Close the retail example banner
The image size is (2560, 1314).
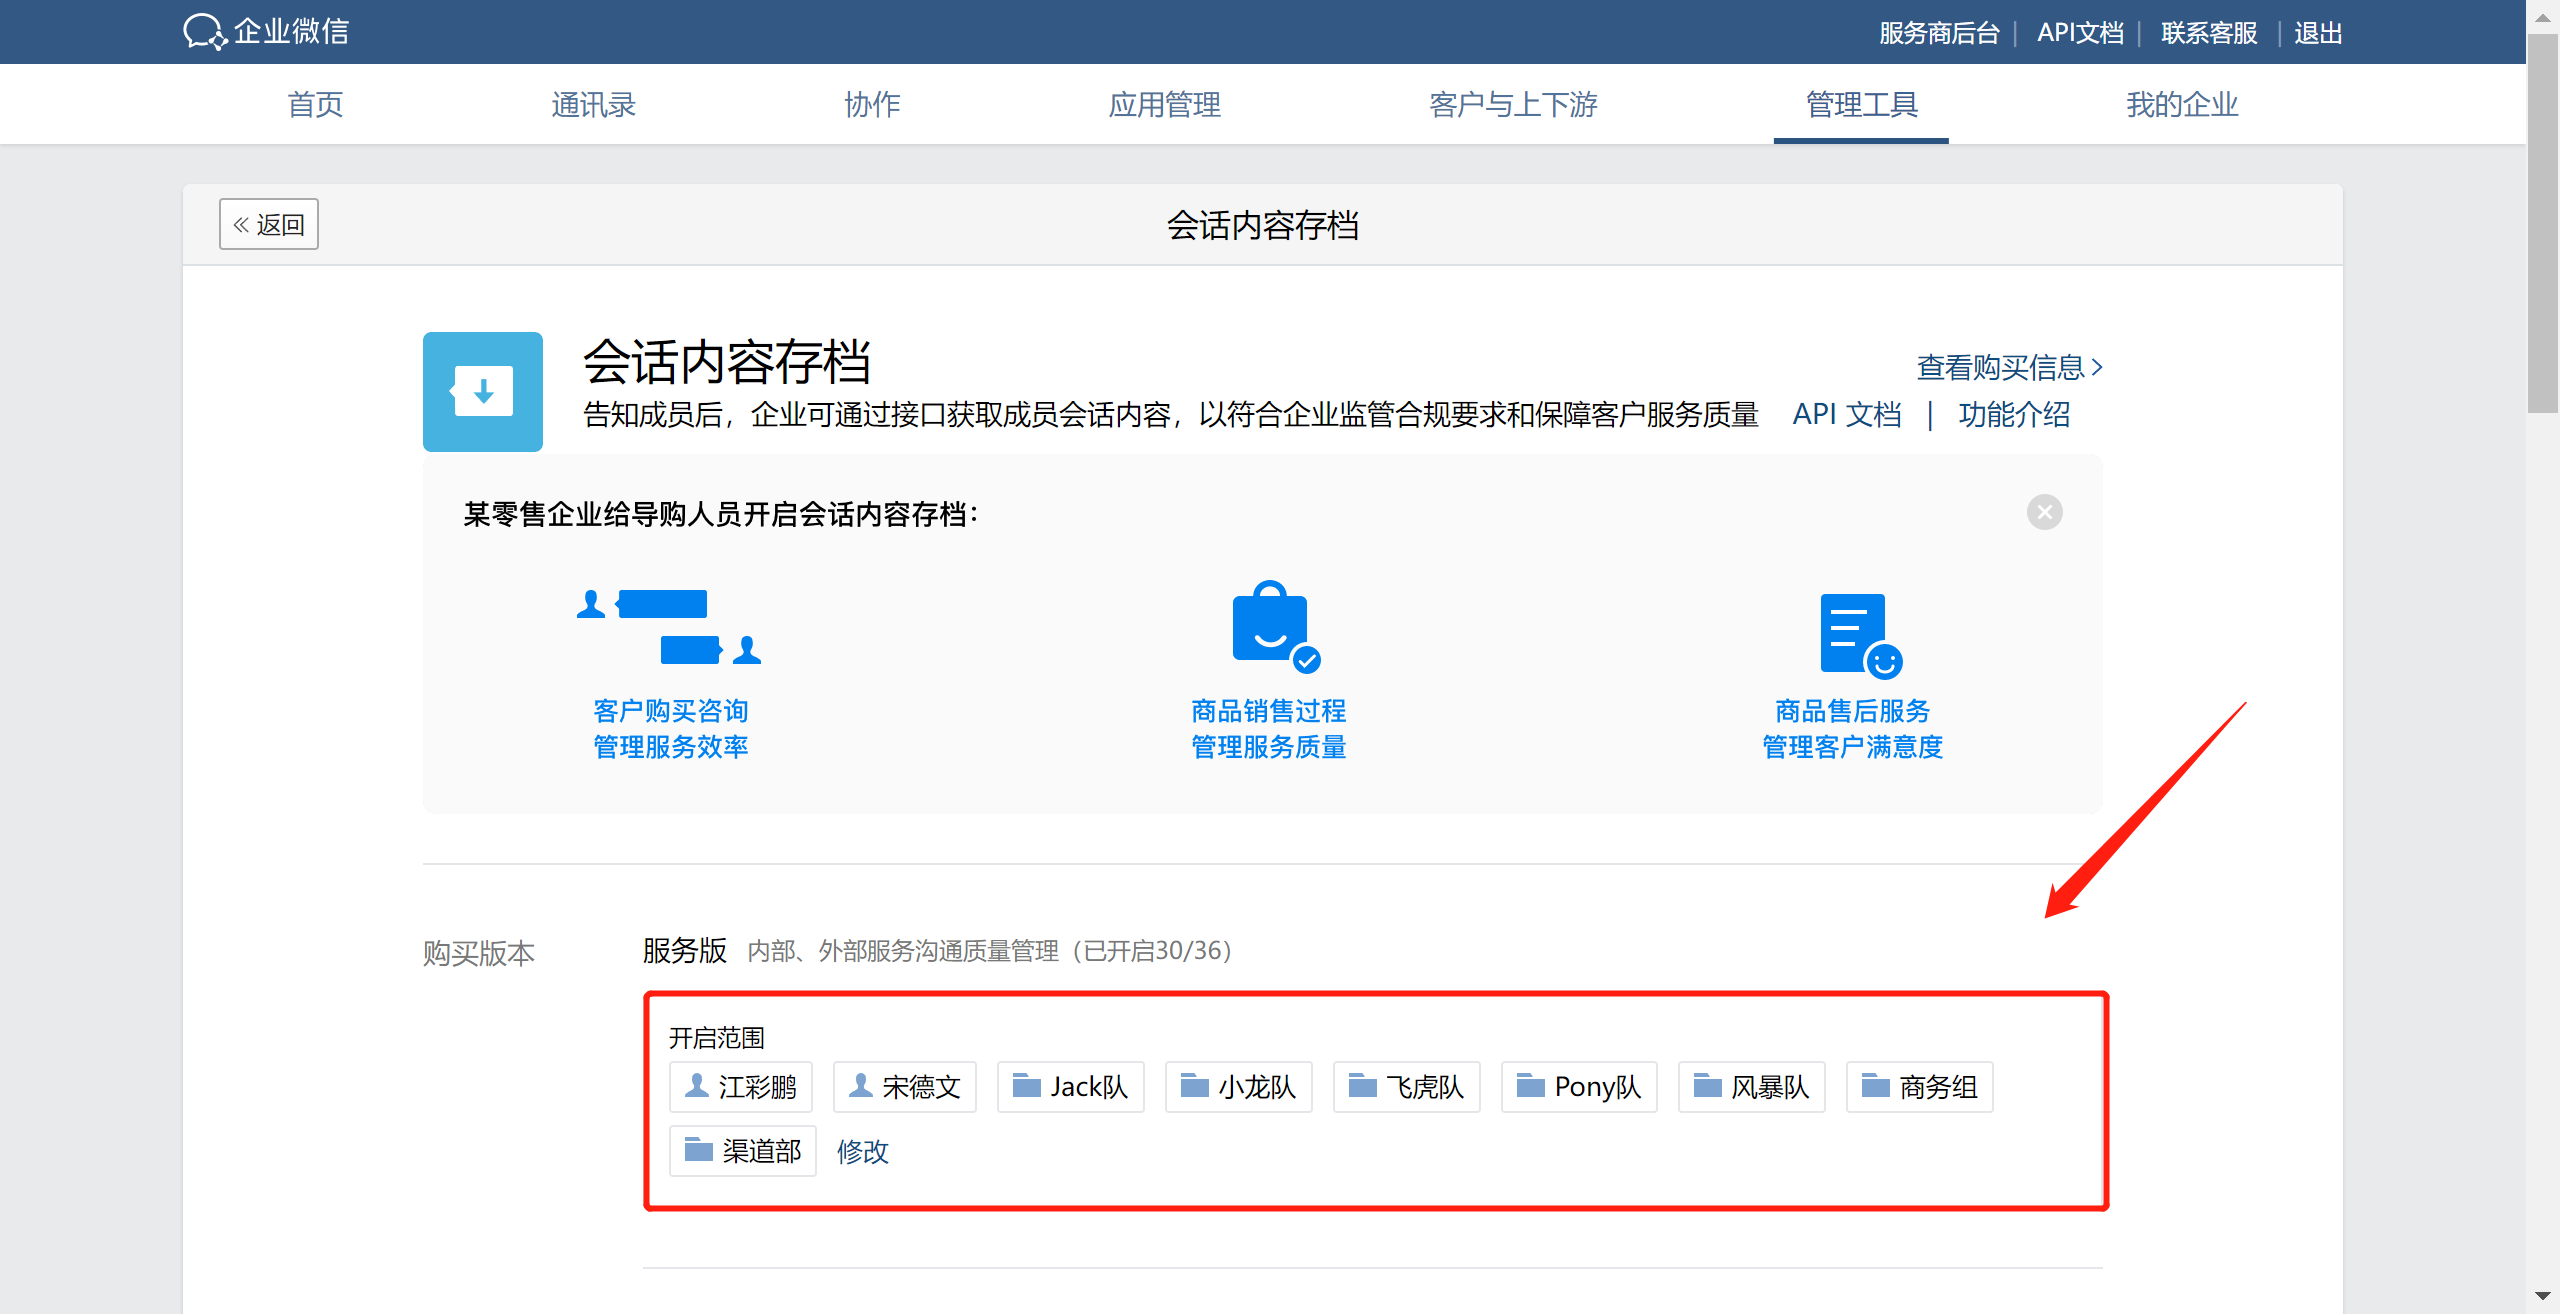[x=2044, y=513]
